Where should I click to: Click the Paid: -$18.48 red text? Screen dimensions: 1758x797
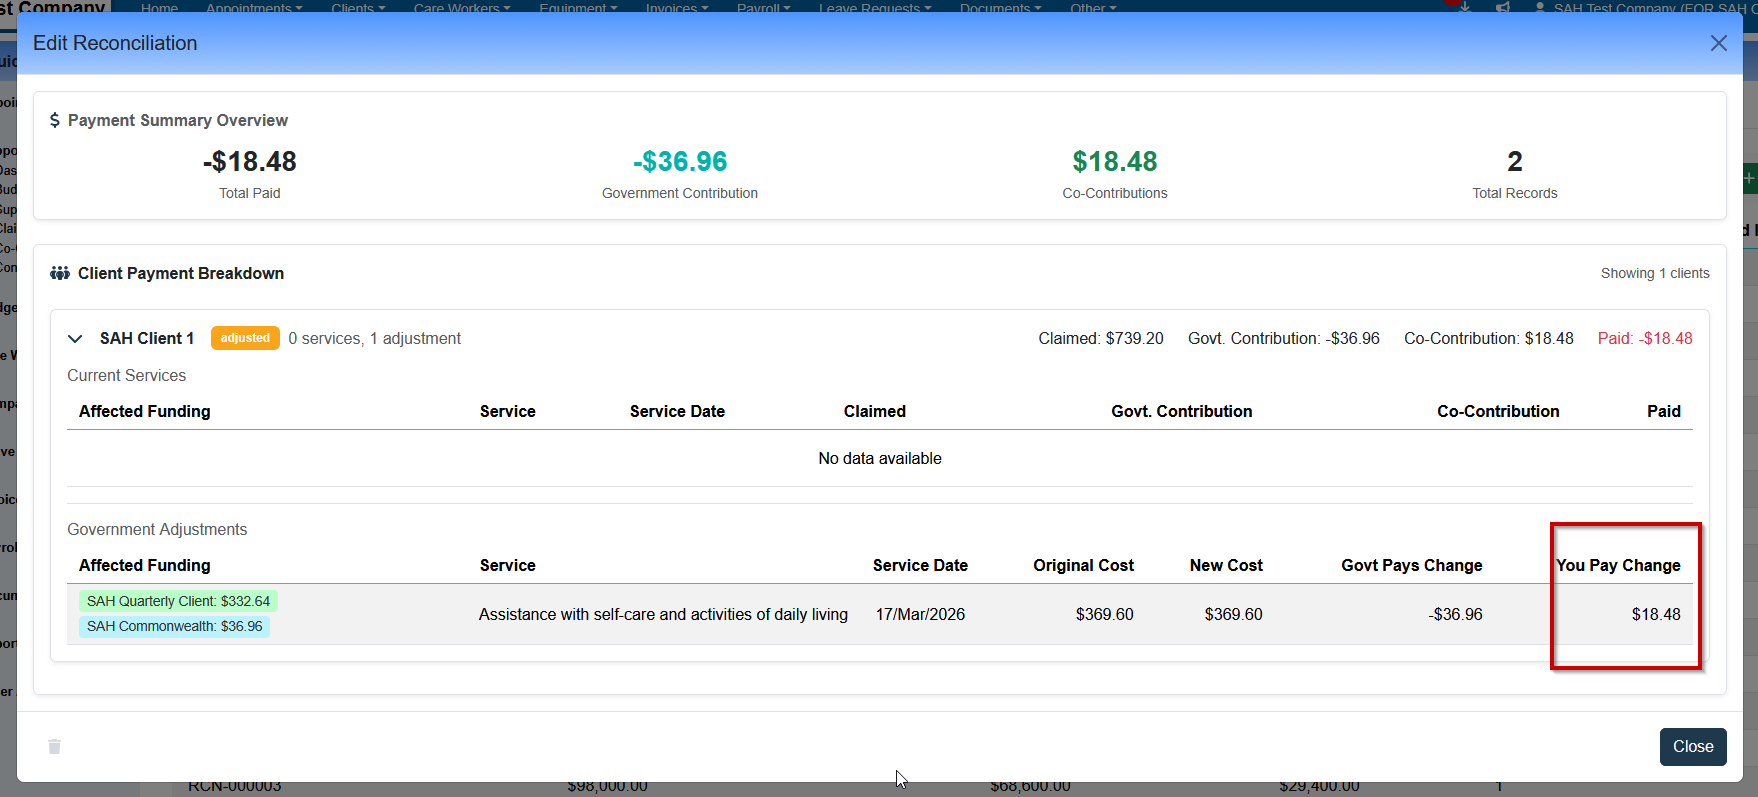(1645, 338)
